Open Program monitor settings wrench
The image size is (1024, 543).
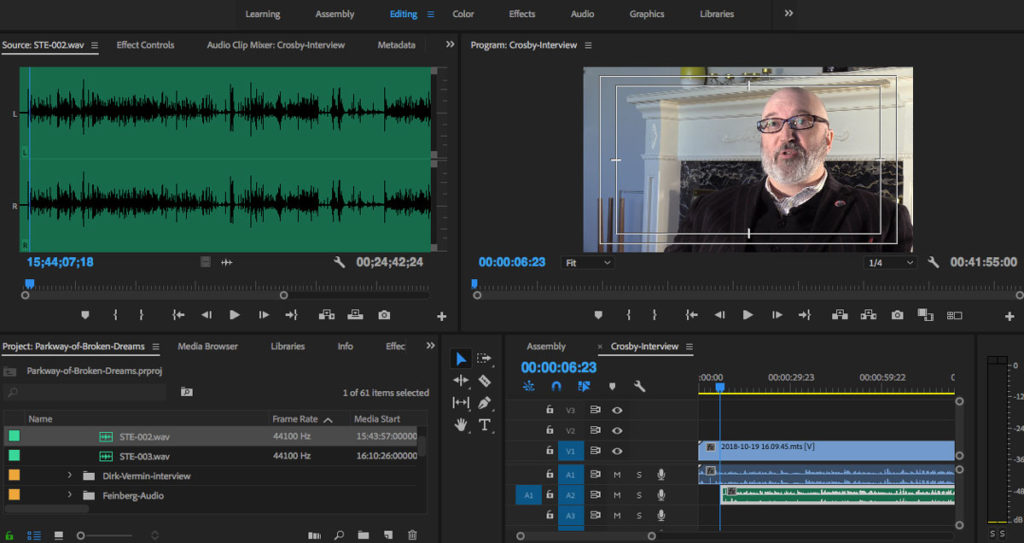coord(933,262)
